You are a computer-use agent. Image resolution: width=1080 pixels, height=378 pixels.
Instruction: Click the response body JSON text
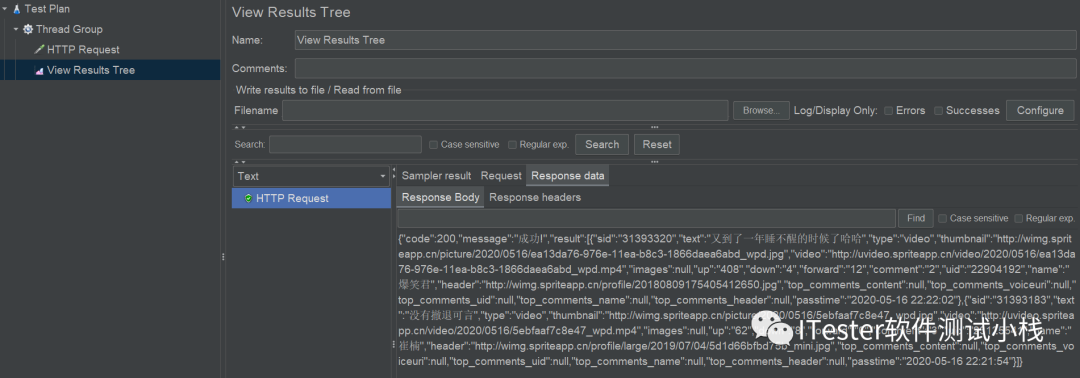[x=736, y=300]
